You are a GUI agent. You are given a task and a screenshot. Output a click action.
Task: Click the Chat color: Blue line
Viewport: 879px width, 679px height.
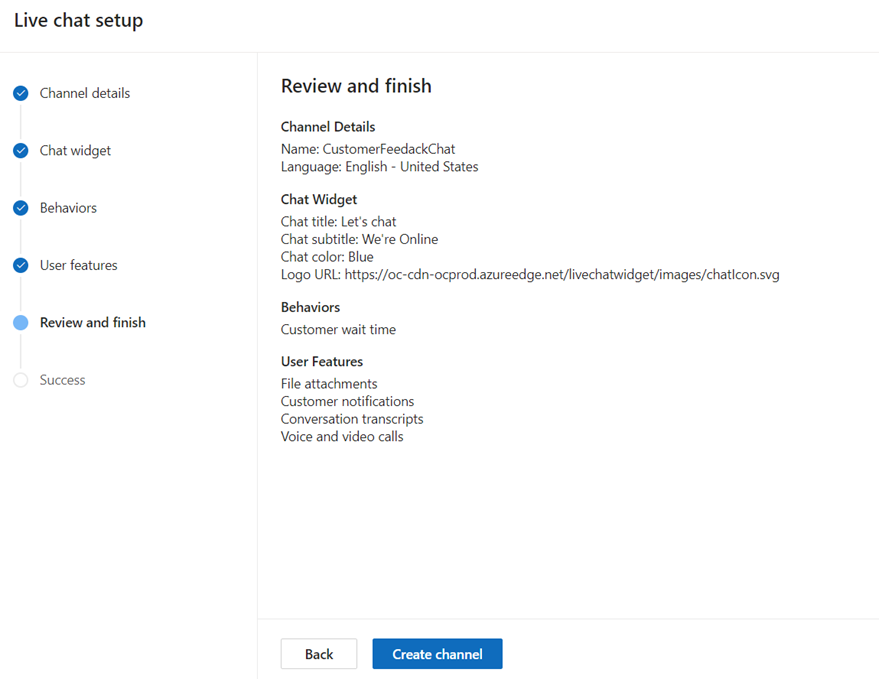[x=327, y=257]
